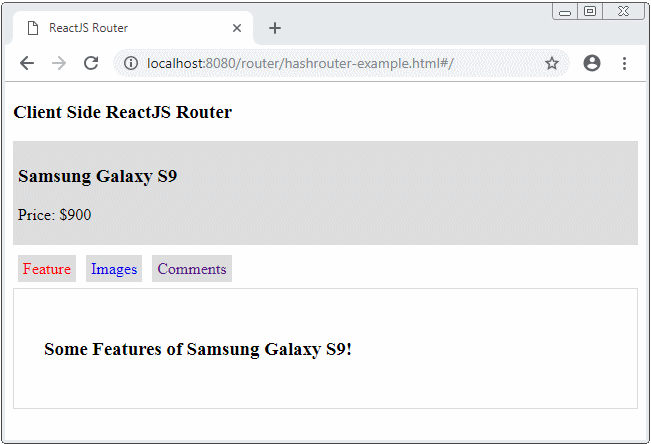The height and width of the screenshot is (444, 651).
Task: Click Some Features of Samsung Galaxy S9! text
Action: click(198, 349)
